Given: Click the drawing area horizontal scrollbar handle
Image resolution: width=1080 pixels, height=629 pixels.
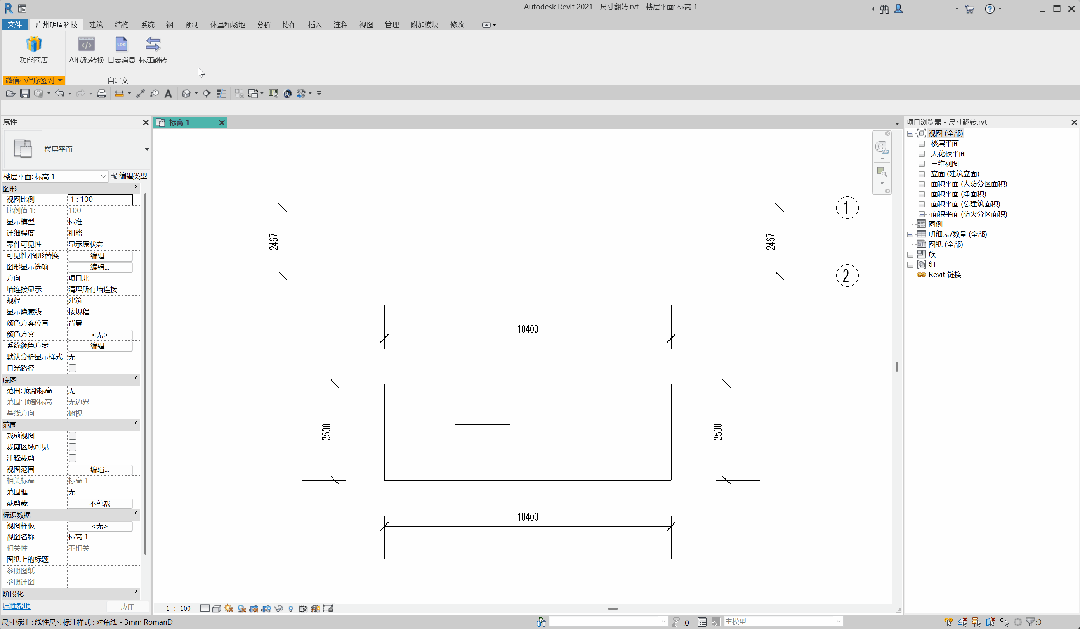Looking at the screenshot, I should [x=612, y=609].
